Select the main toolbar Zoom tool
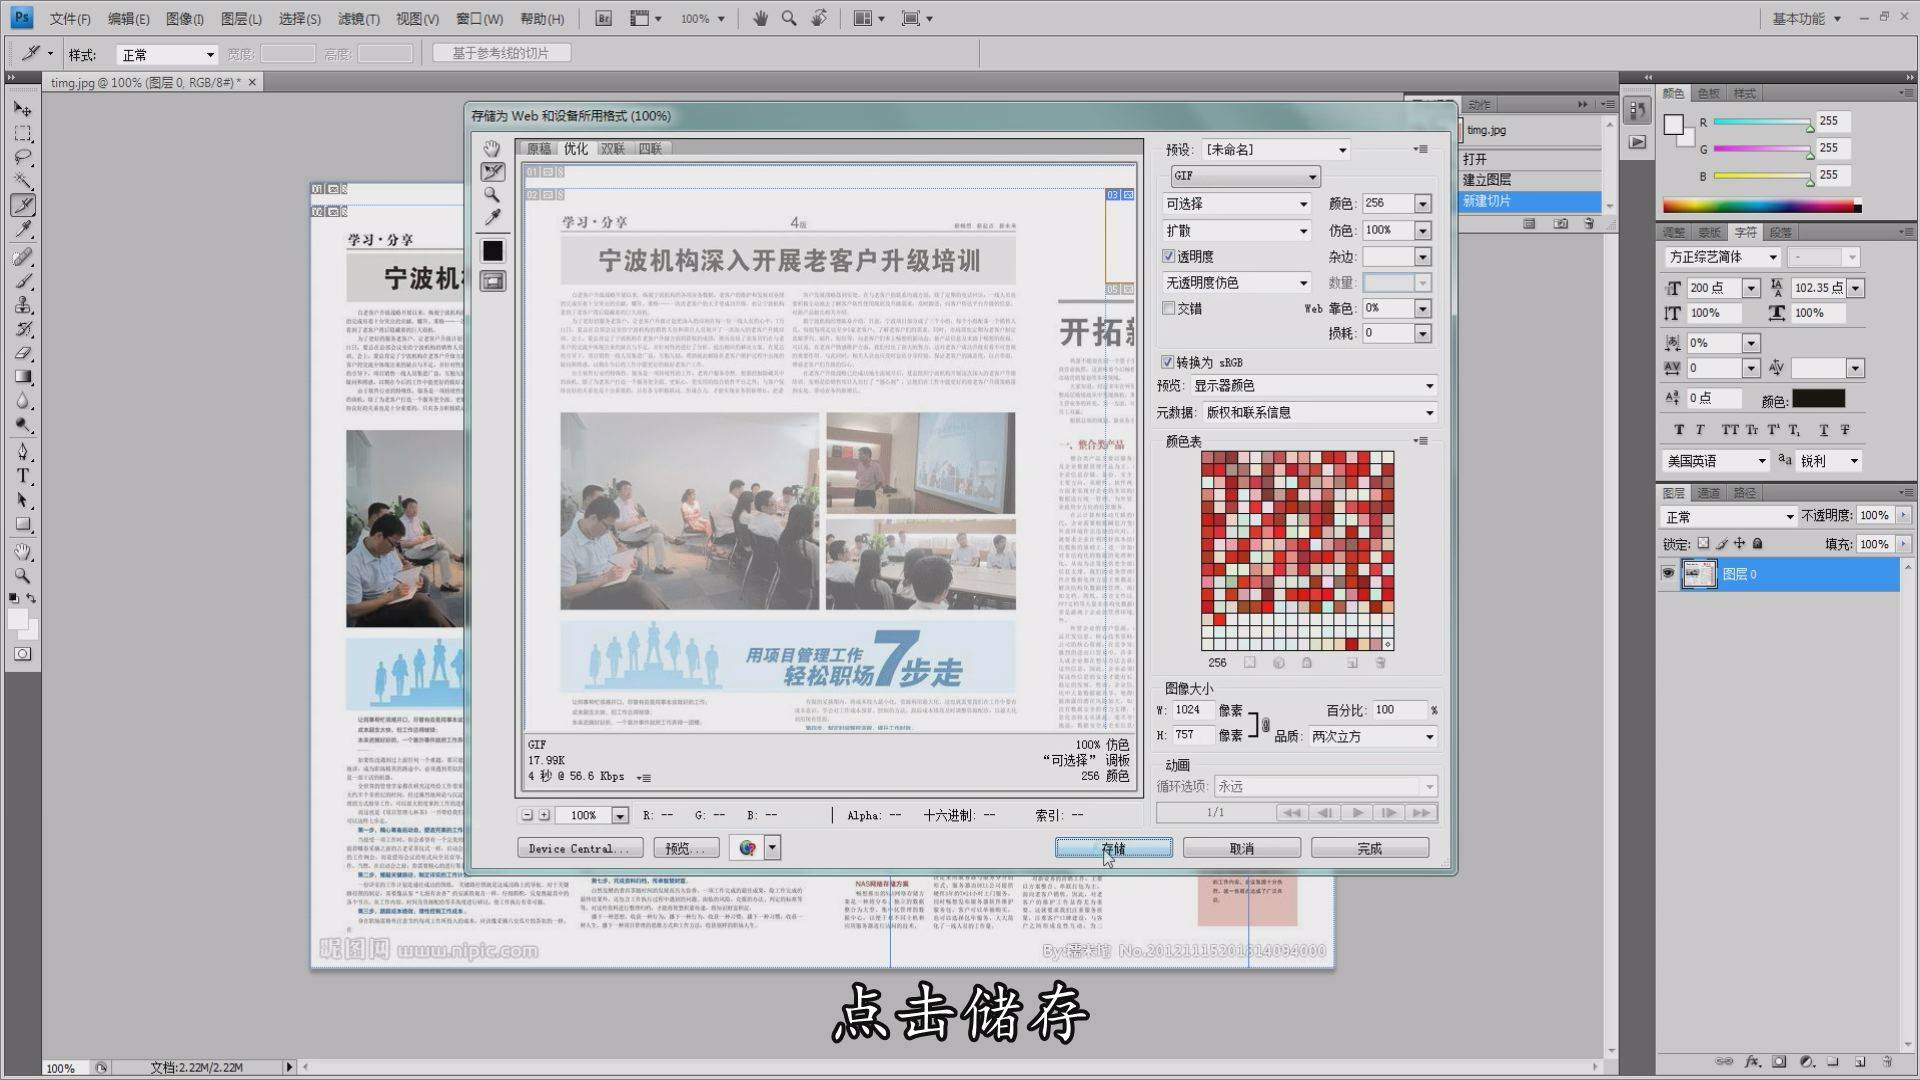 click(23, 575)
